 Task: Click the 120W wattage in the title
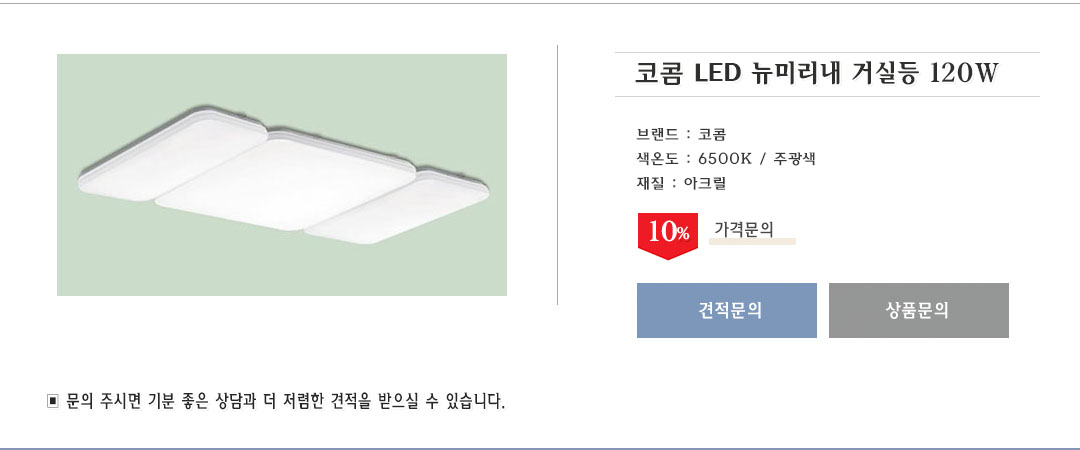pyautogui.click(x=963, y=74)
